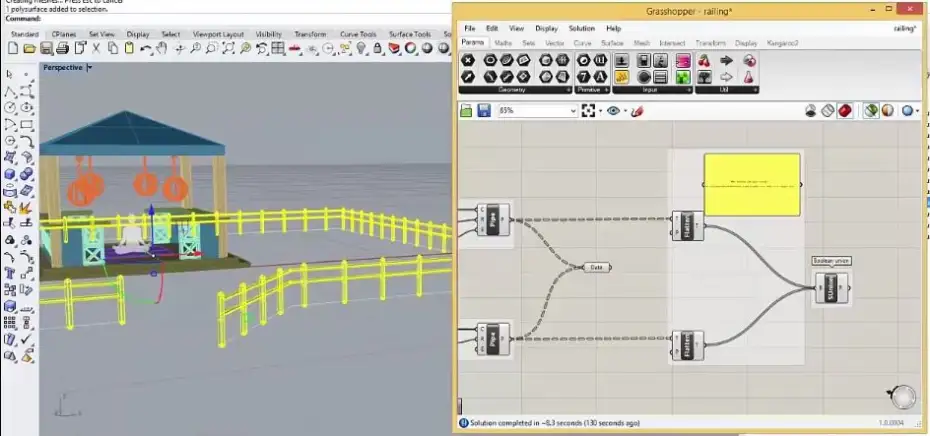Click the light bulb visibility icon in Rhino

[x=361, y=49]
